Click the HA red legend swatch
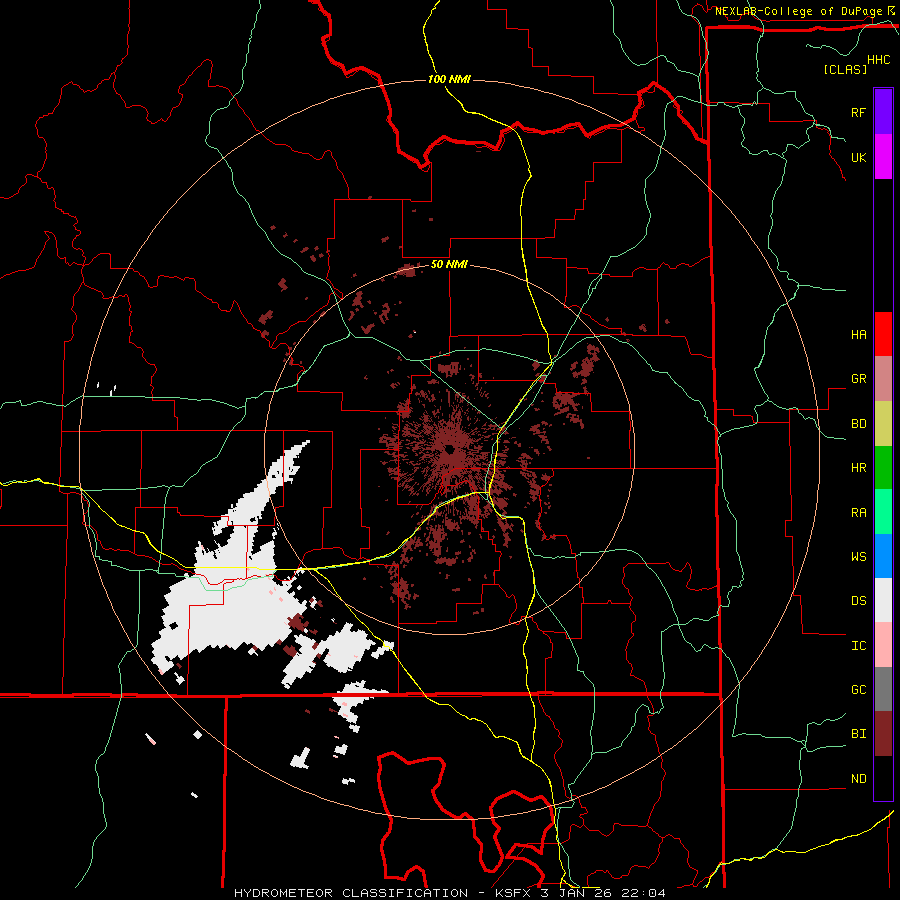Image resolution: width=900 pixels, height=900 pixels. [883, 334]
